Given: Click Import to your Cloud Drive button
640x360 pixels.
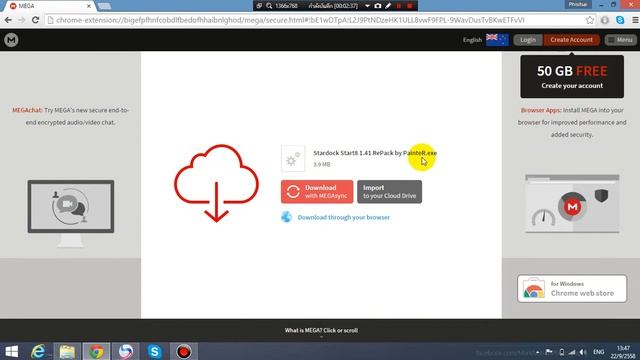Looking at the screenshot, I should click(389, 191).
